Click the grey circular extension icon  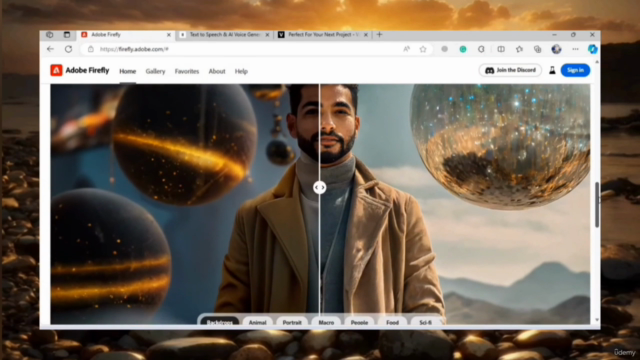tap(444, 49)
